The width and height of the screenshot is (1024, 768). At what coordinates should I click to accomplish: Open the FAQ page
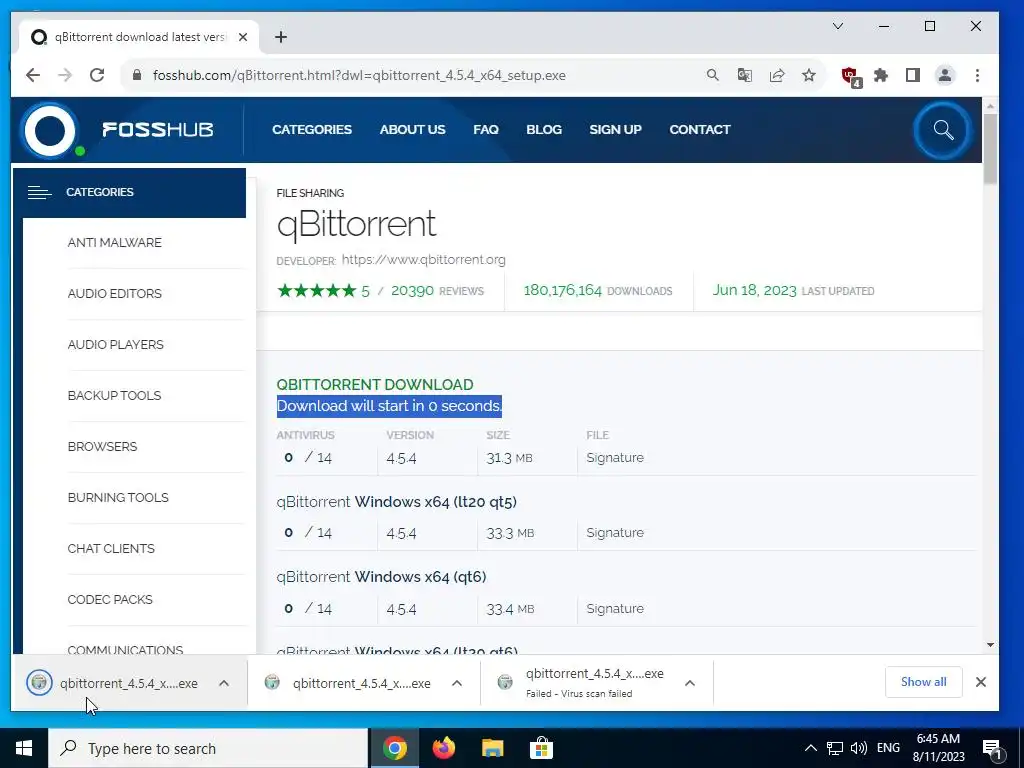(x=486, y=129)
